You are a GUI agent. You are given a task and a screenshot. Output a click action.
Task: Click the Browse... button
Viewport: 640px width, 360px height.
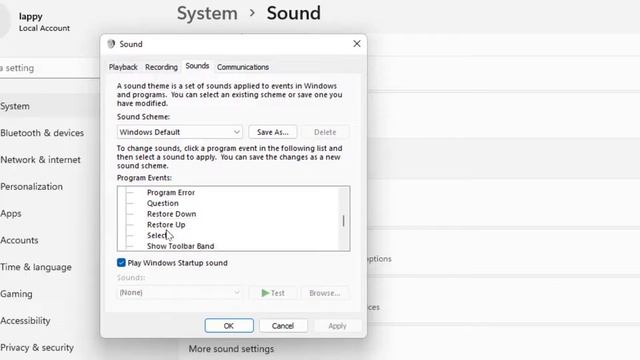coord(325,293)
